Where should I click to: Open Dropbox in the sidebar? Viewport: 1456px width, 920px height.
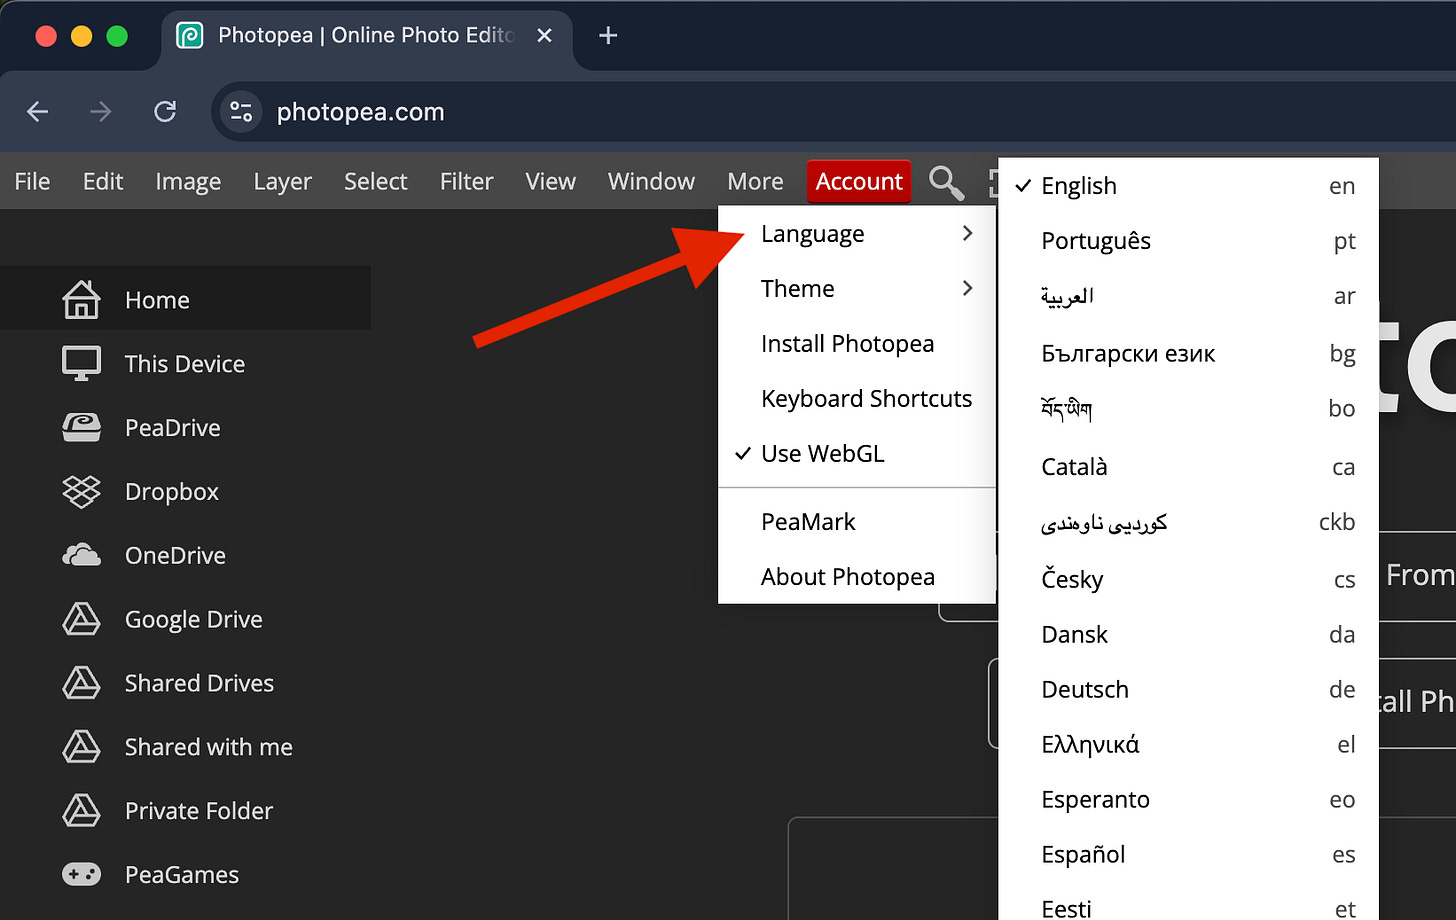[185, 491]
